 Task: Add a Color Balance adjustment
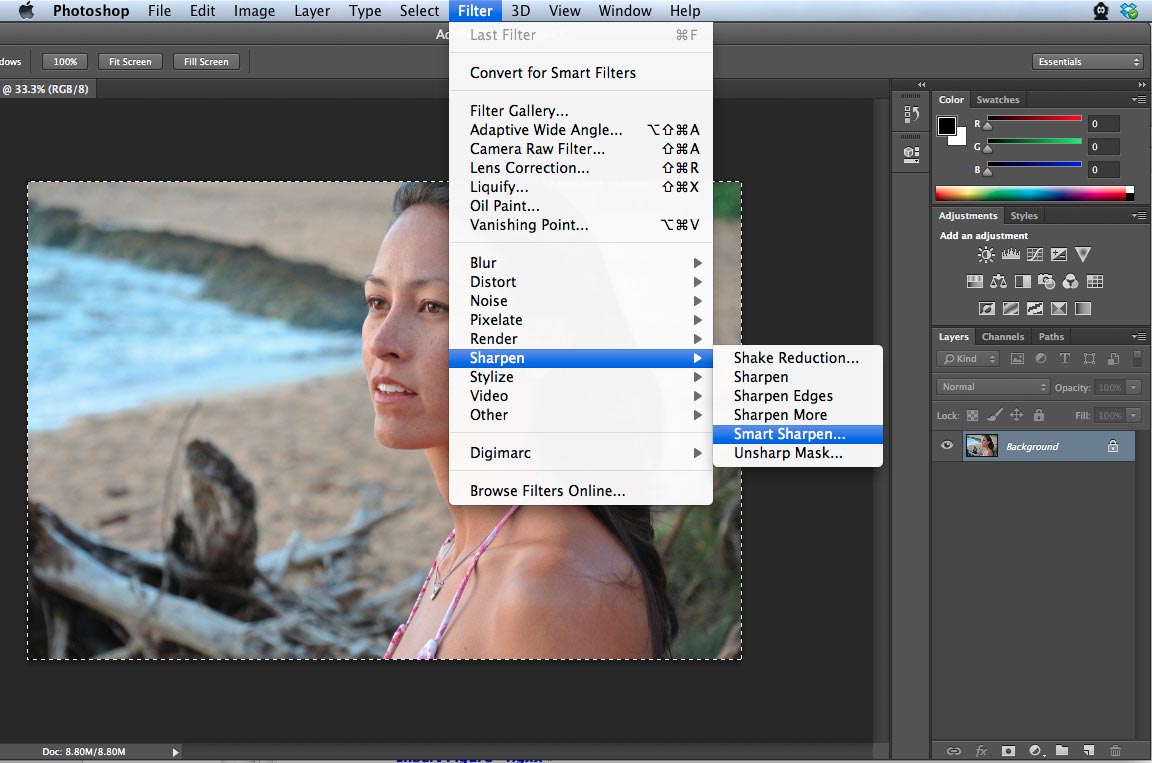tap(998, 282)
